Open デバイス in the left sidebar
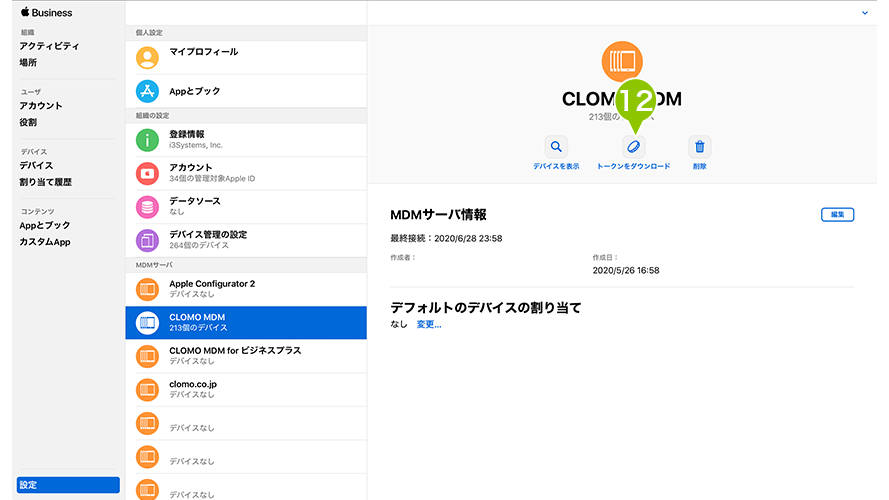The width and height of the screenshot is (889, 500). 36,166
